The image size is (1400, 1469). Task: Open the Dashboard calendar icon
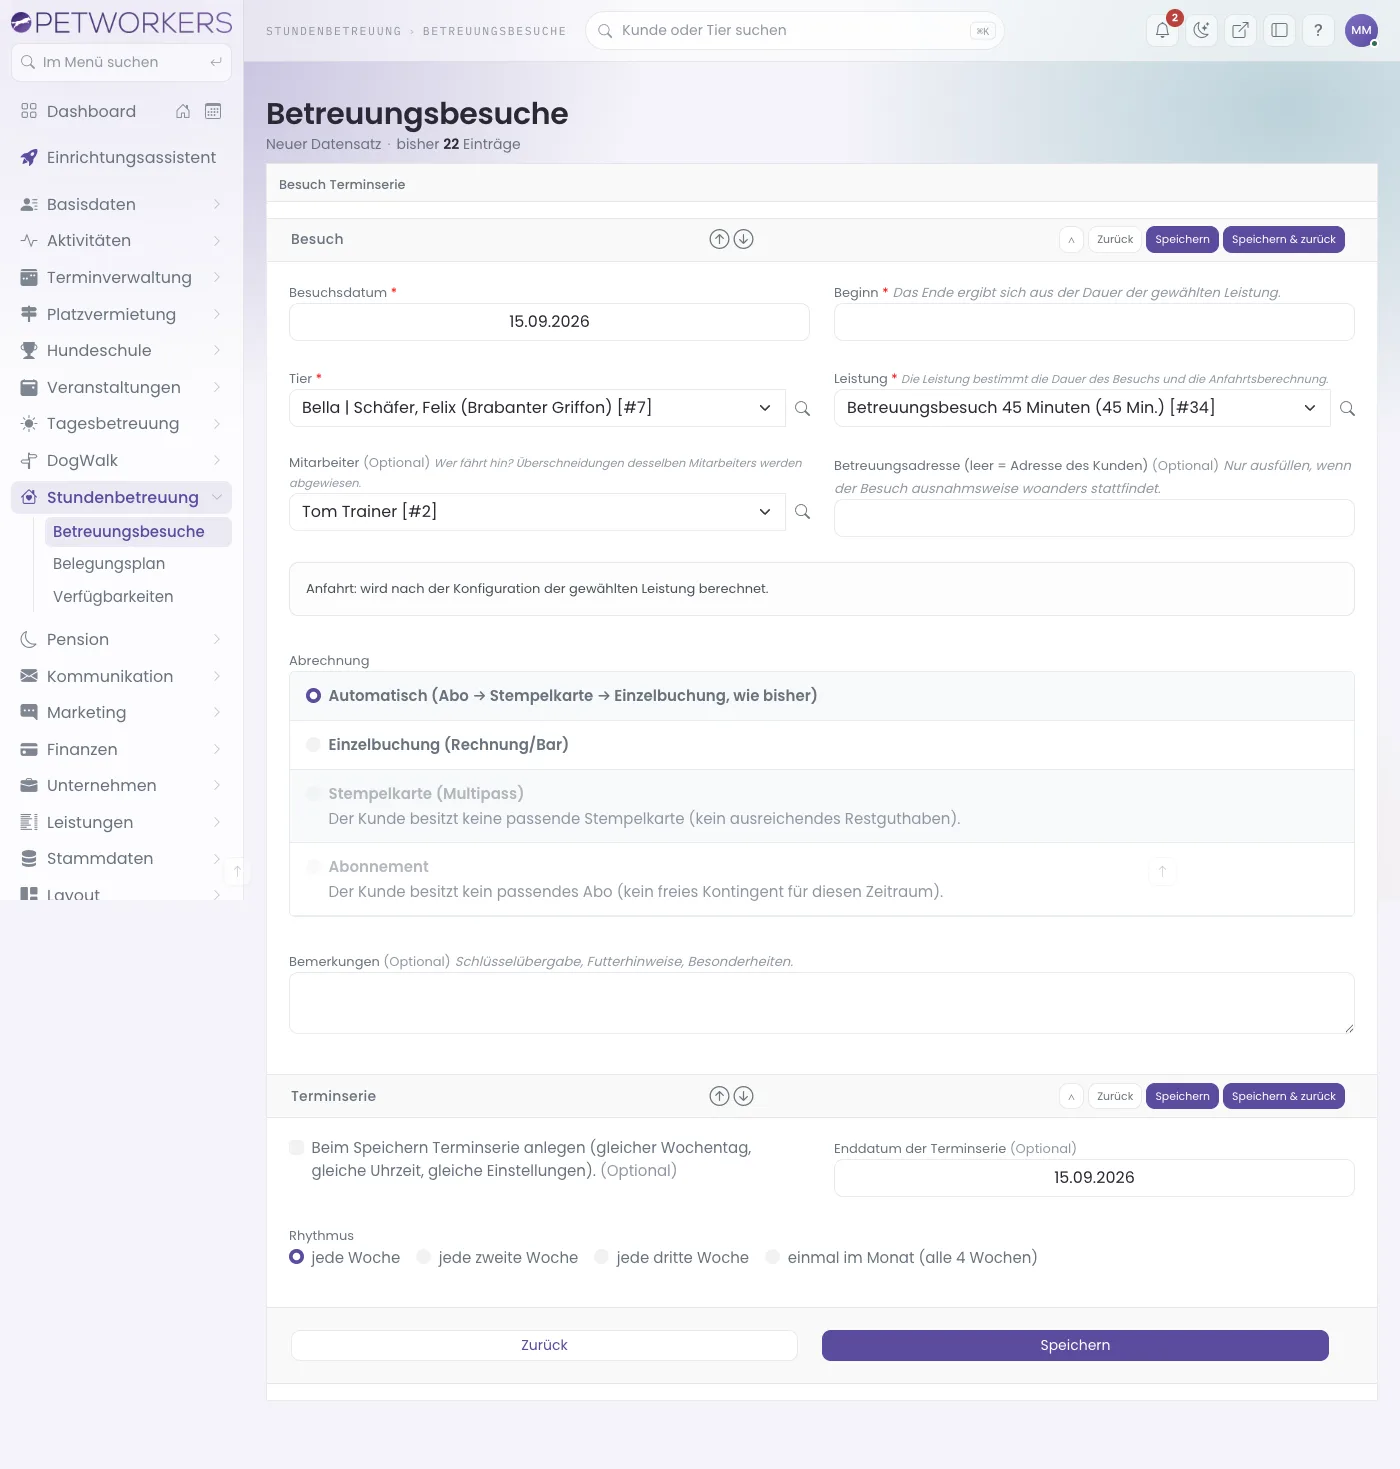pos(213,111)
